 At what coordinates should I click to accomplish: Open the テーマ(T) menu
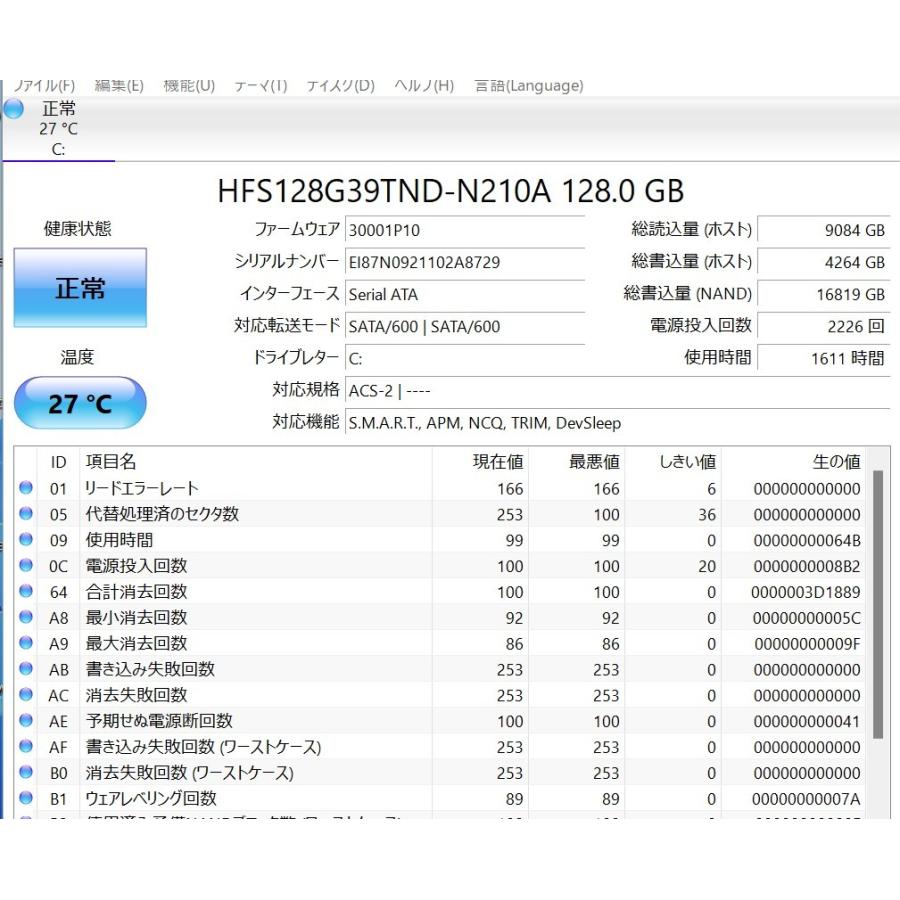[261, 86]
